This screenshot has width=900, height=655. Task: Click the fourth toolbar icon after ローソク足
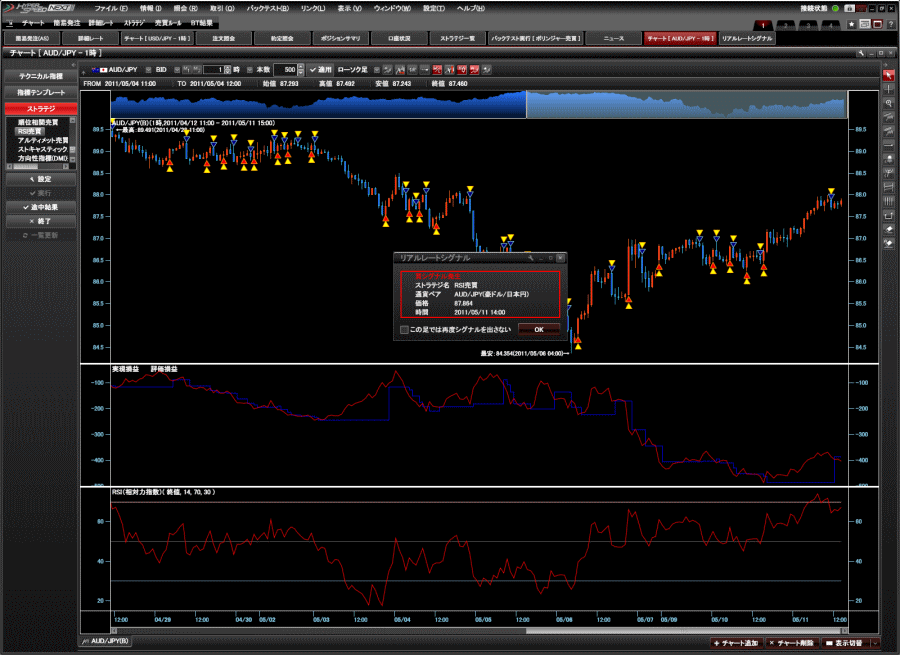pos(425,69)
